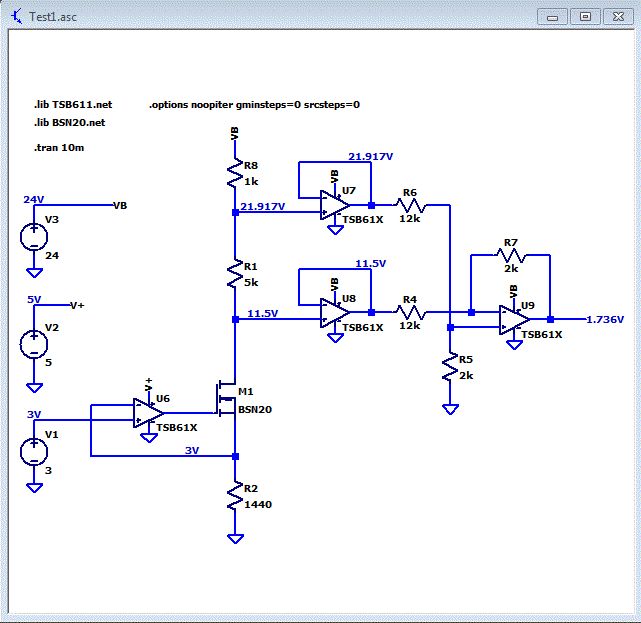Select resistor R6 12k
The height and width of the screenshot is (623, 641).
tap(410, 205)
